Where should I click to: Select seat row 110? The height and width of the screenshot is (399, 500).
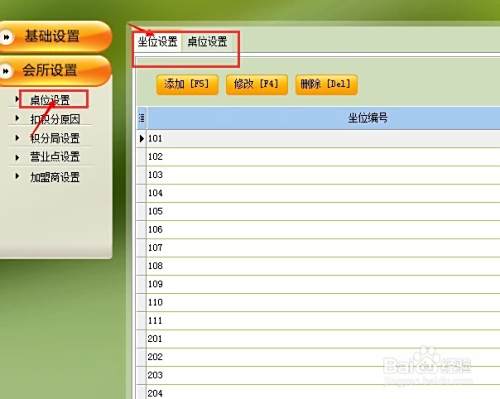318,303
